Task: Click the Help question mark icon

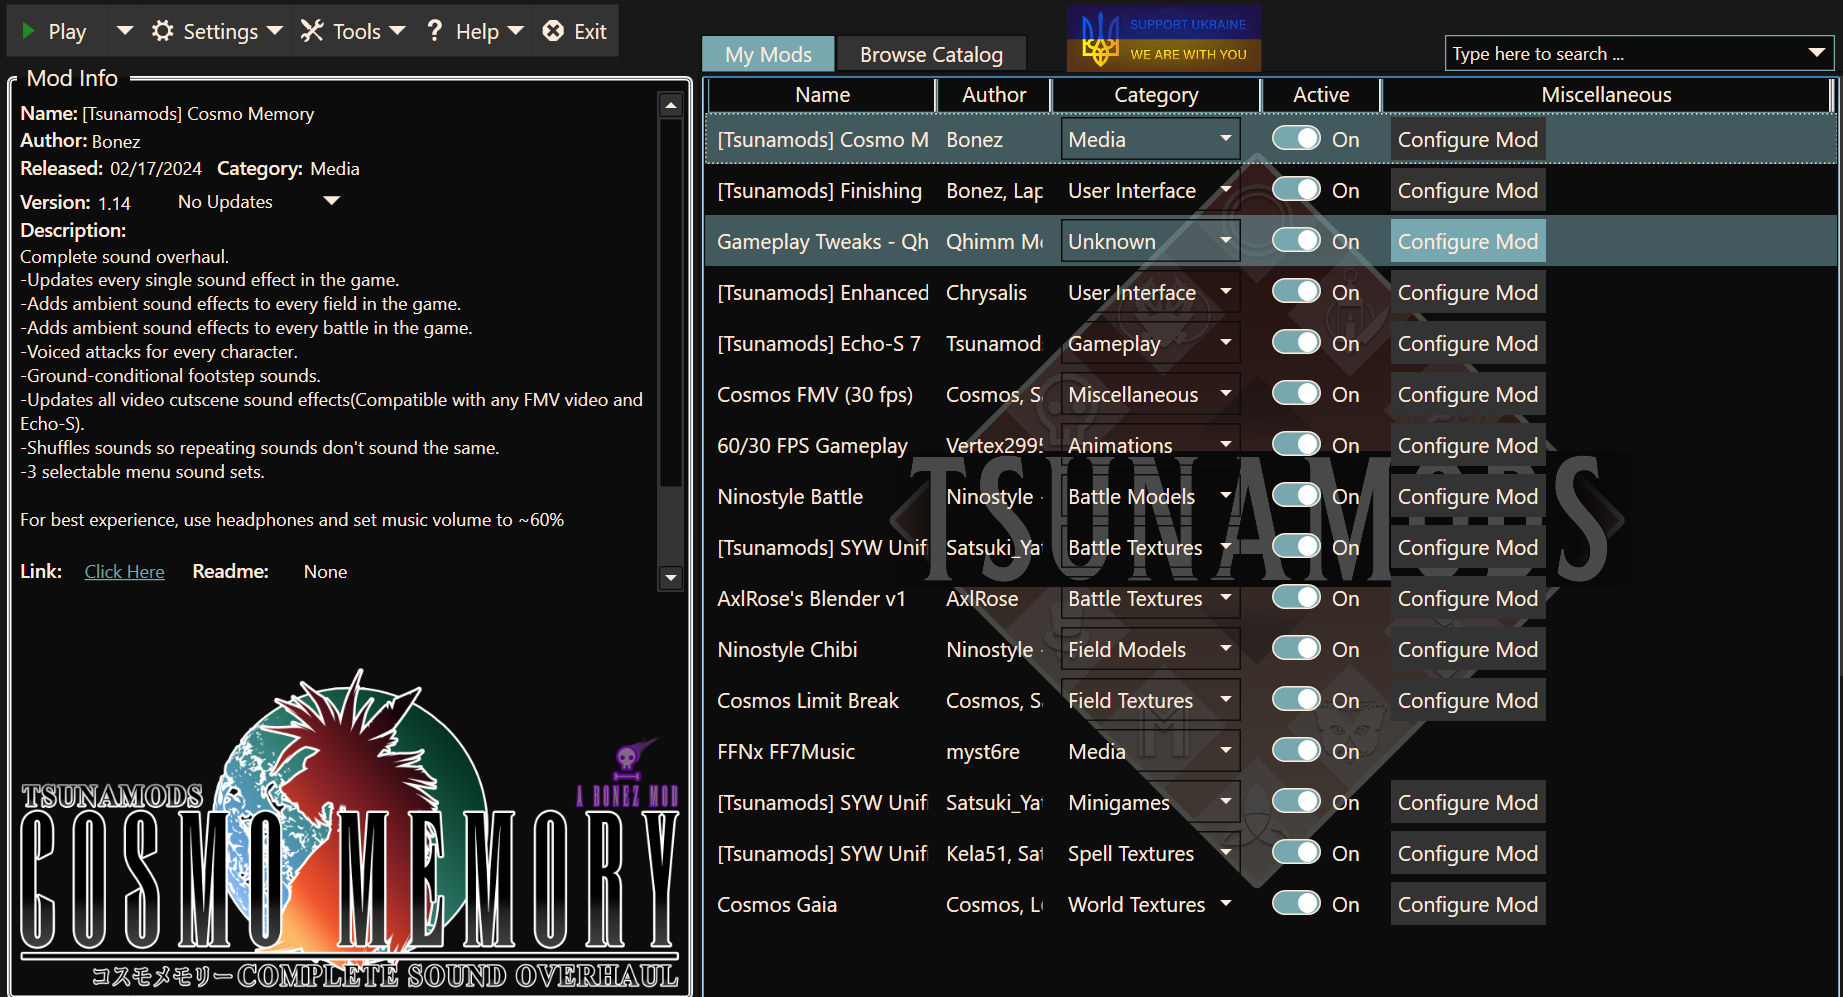Action: 434,31
